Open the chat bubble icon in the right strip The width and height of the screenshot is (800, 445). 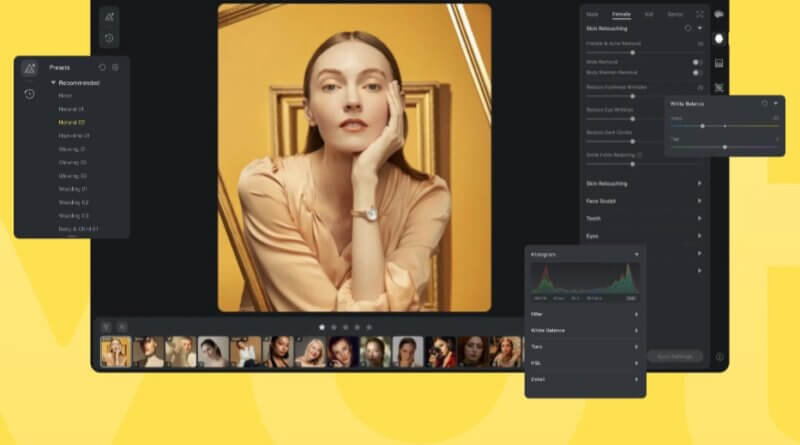[719, 14]
